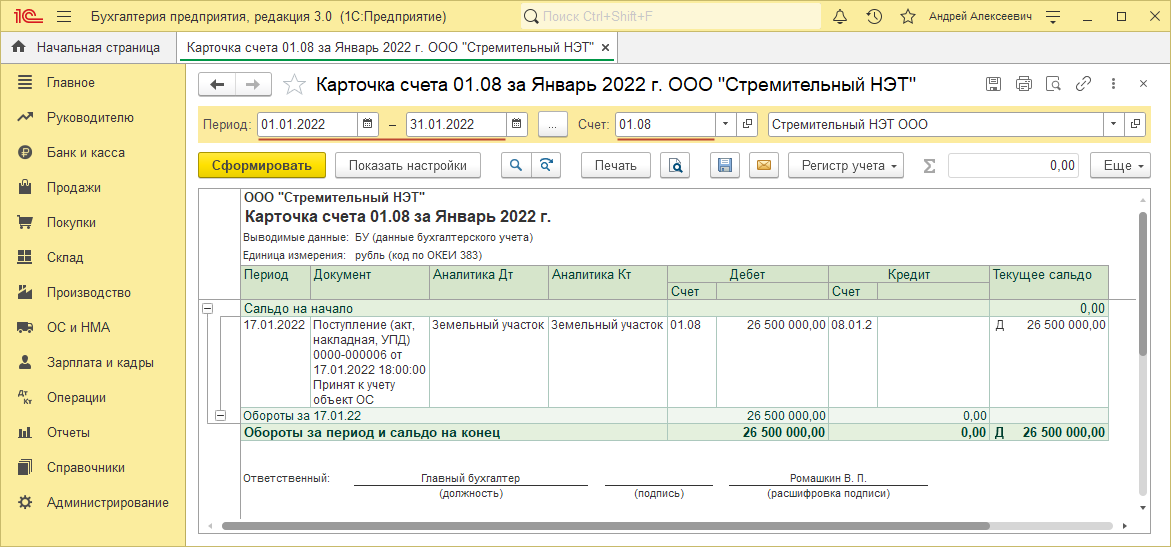Open the Отчеты section

(68, 433)
